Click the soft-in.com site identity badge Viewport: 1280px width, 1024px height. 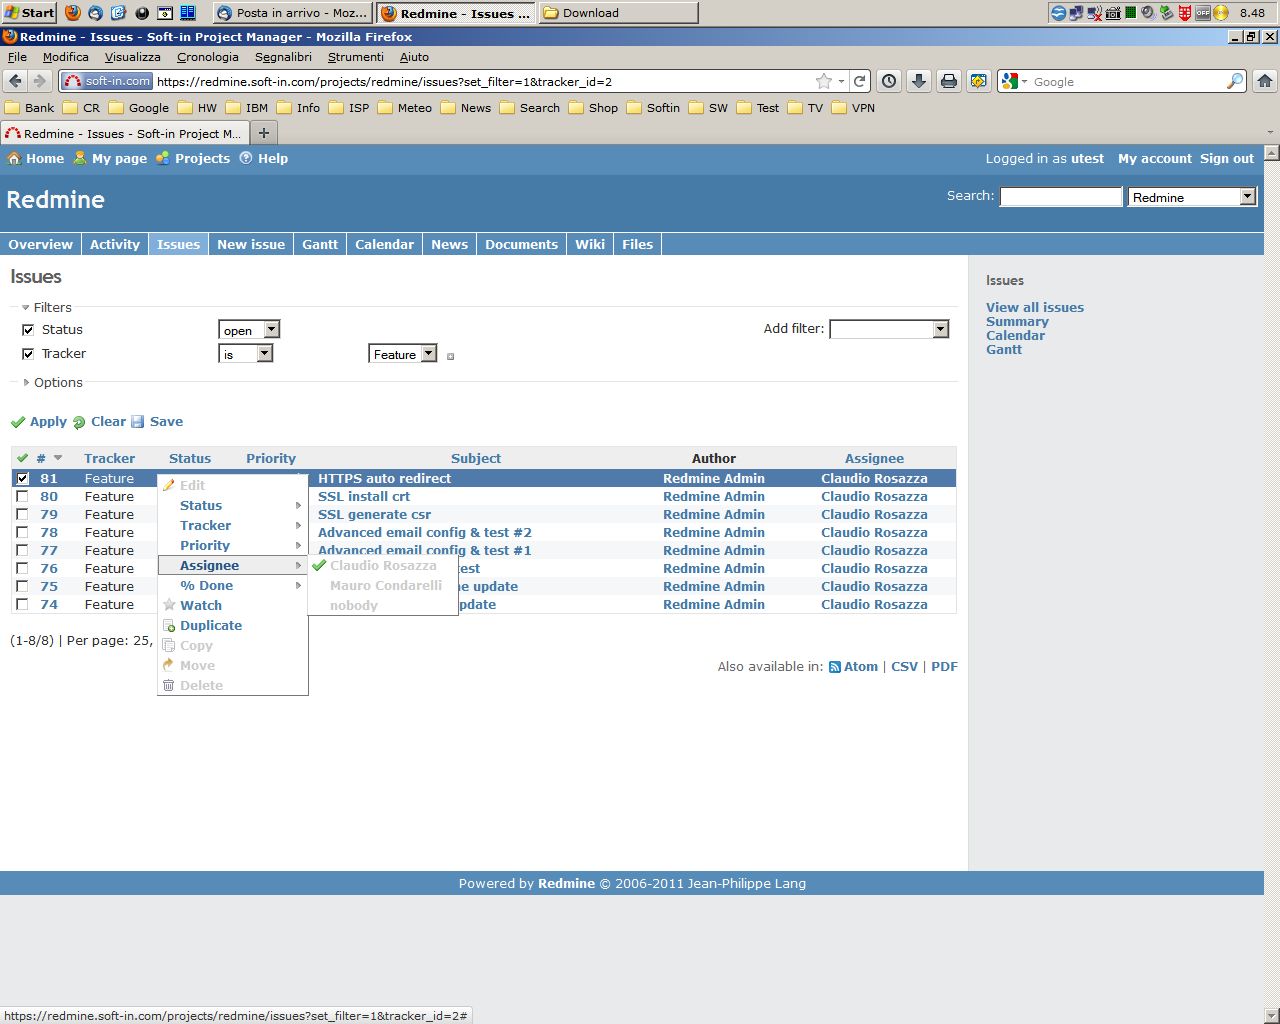(107, 81)
